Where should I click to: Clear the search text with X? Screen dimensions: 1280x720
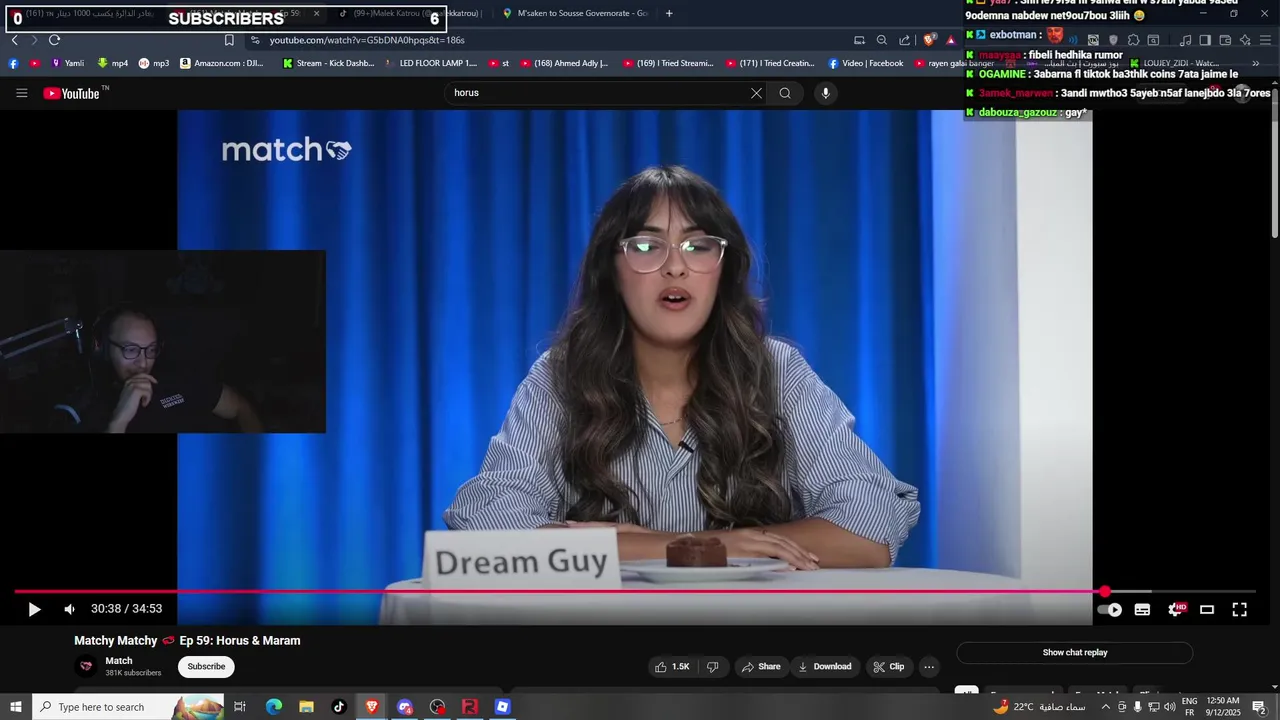(756, 93)
